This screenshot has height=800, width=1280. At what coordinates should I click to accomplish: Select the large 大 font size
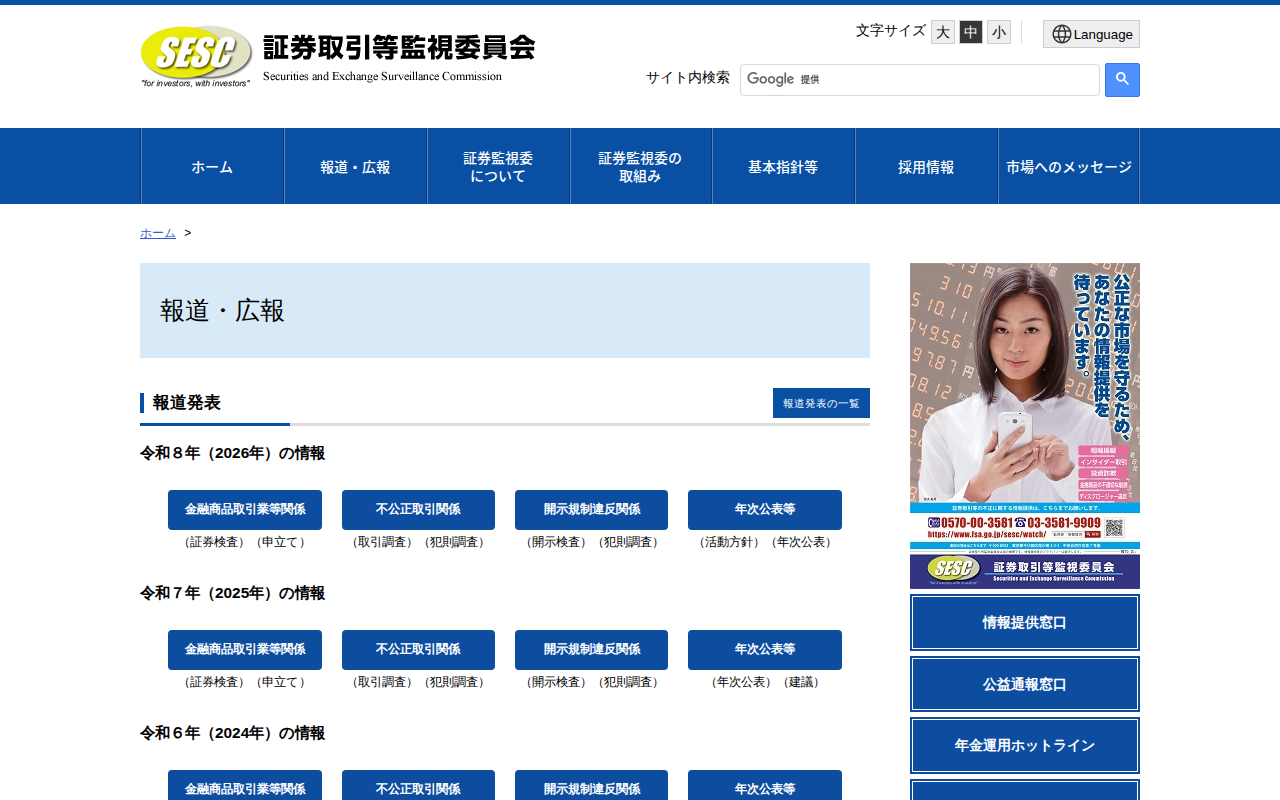pyautogui.click(x=941, y=31)
